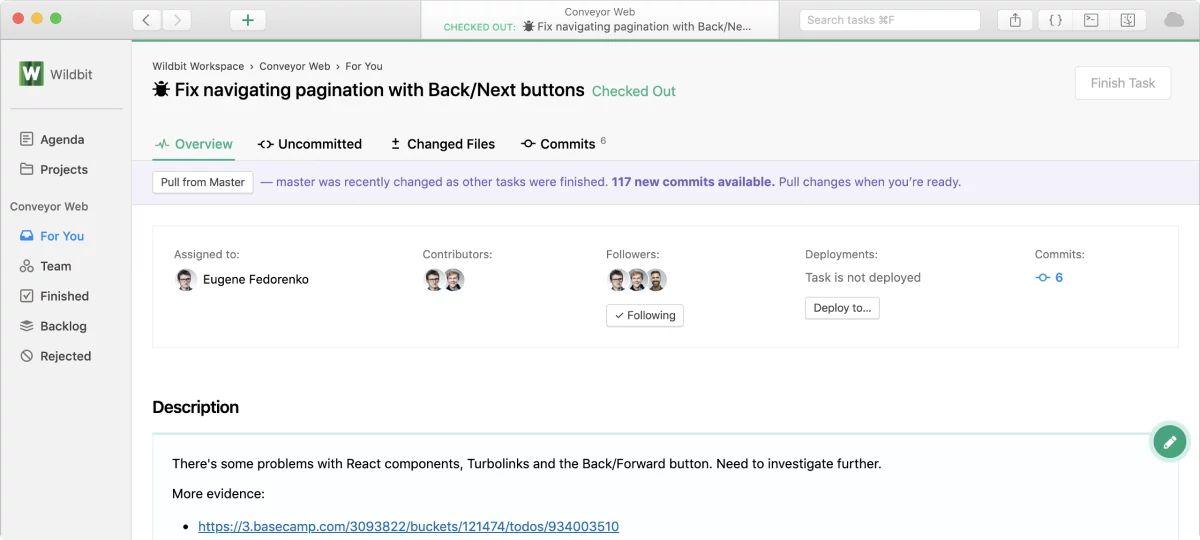Click Conveyor Web in the breadcrumb
The width and height of the screenshot is (1200, 540).
[294, 66]
